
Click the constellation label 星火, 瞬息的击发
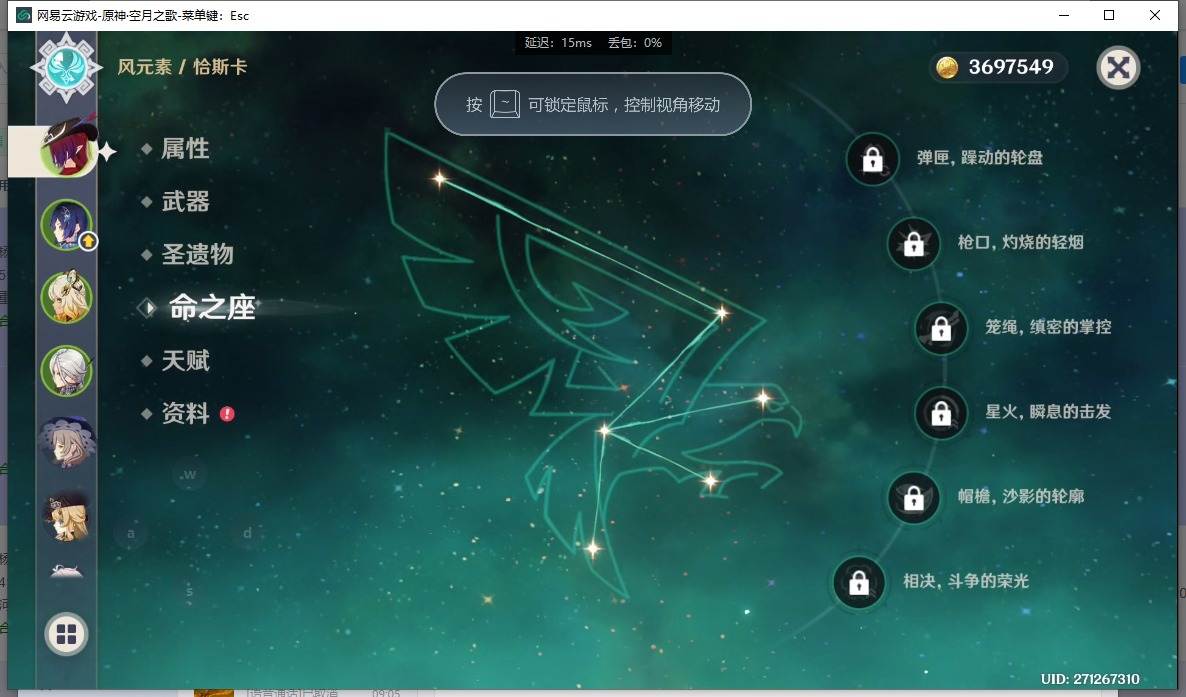click(1048, 412)
